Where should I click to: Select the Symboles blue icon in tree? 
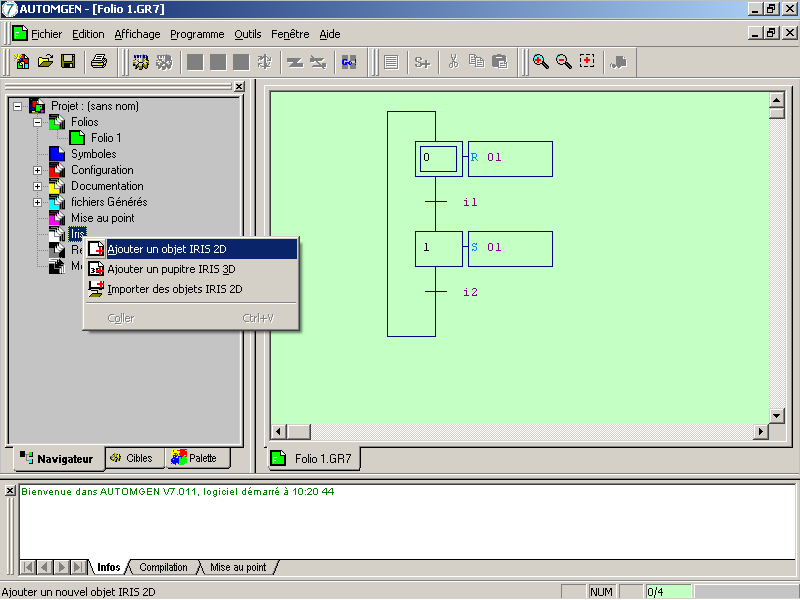[57, 154]
